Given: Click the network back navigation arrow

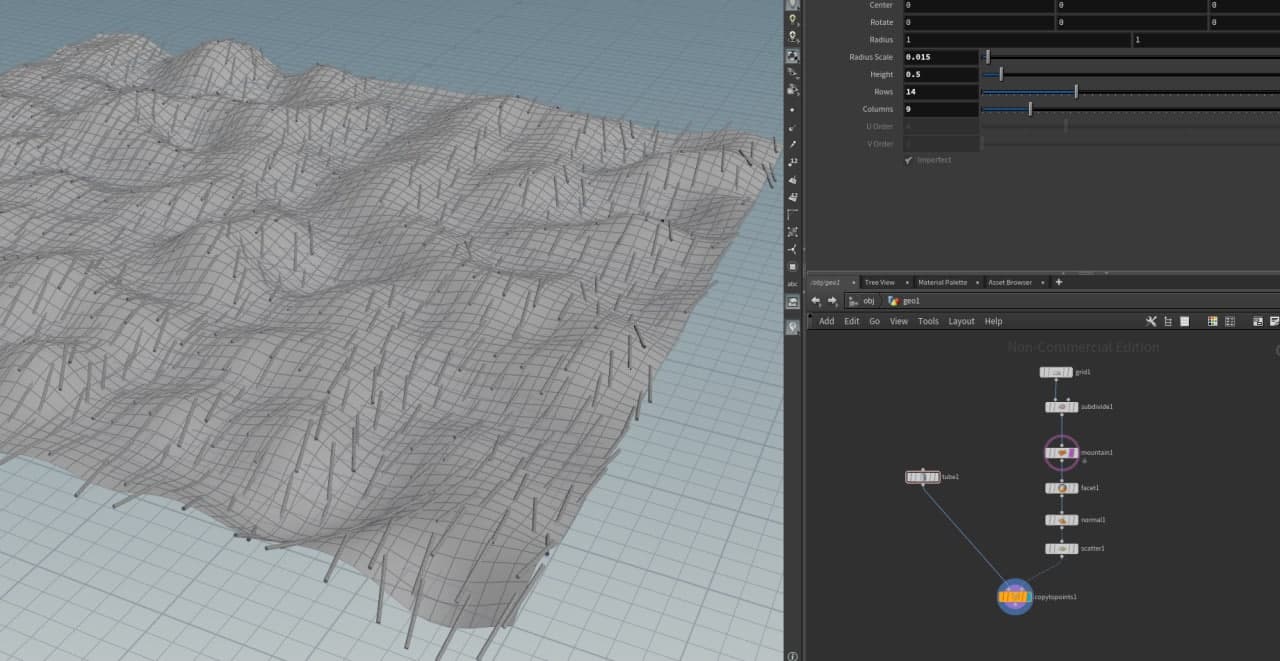Looking at the screenshot, I should 816,301.
